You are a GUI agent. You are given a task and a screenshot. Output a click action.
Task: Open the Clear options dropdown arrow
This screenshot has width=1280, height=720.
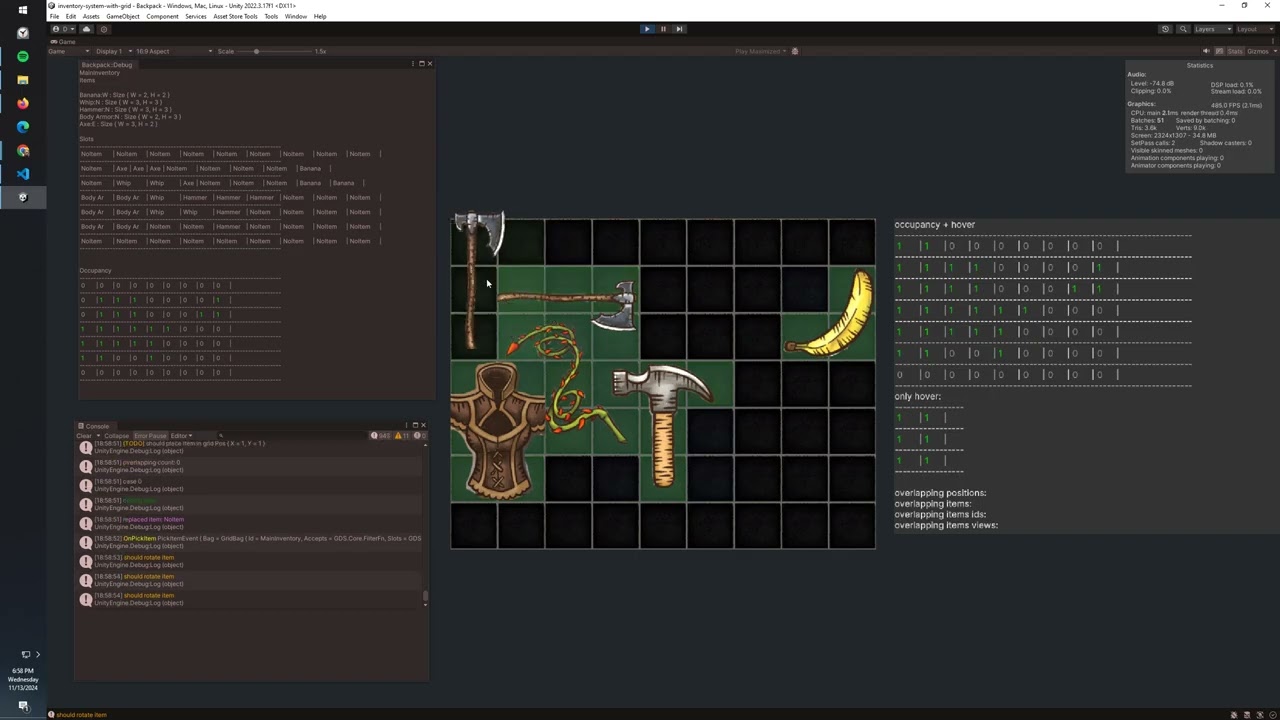[97, 436]
